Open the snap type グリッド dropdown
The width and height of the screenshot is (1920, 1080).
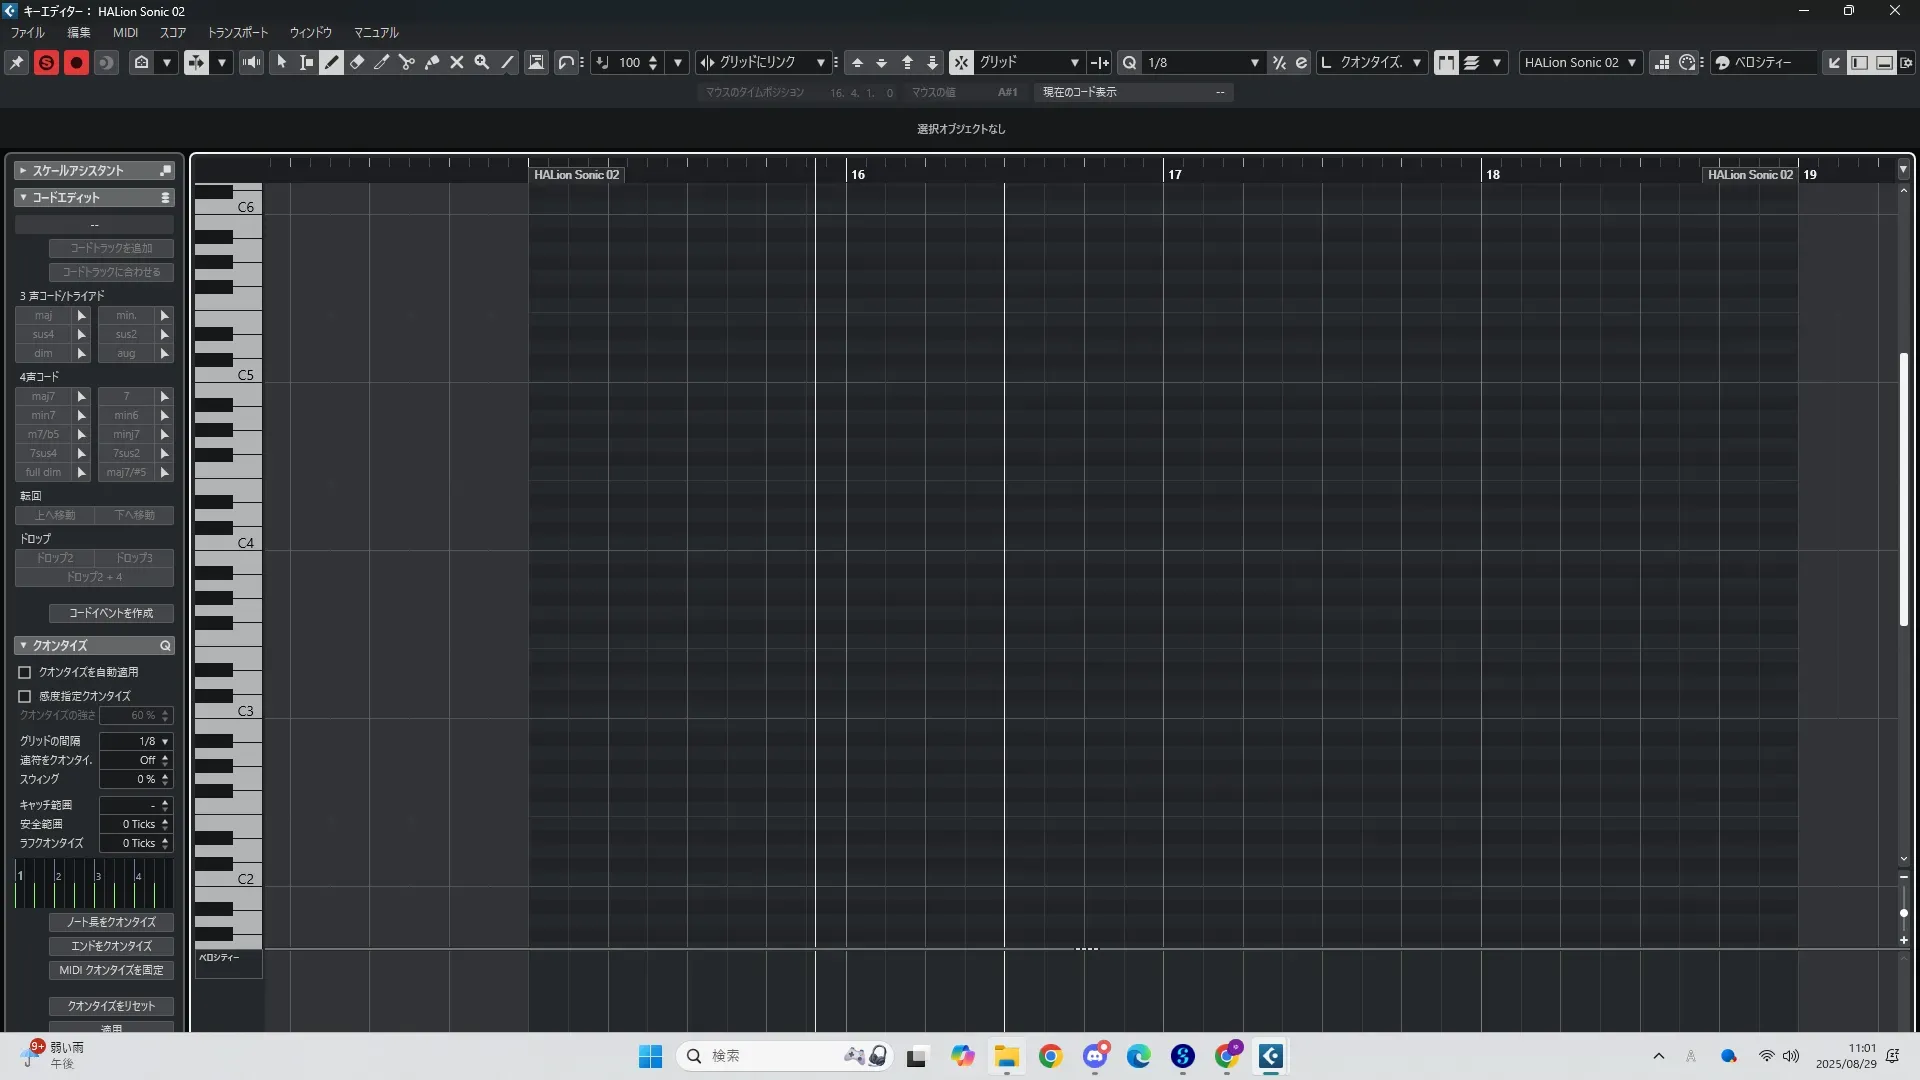1074,62
